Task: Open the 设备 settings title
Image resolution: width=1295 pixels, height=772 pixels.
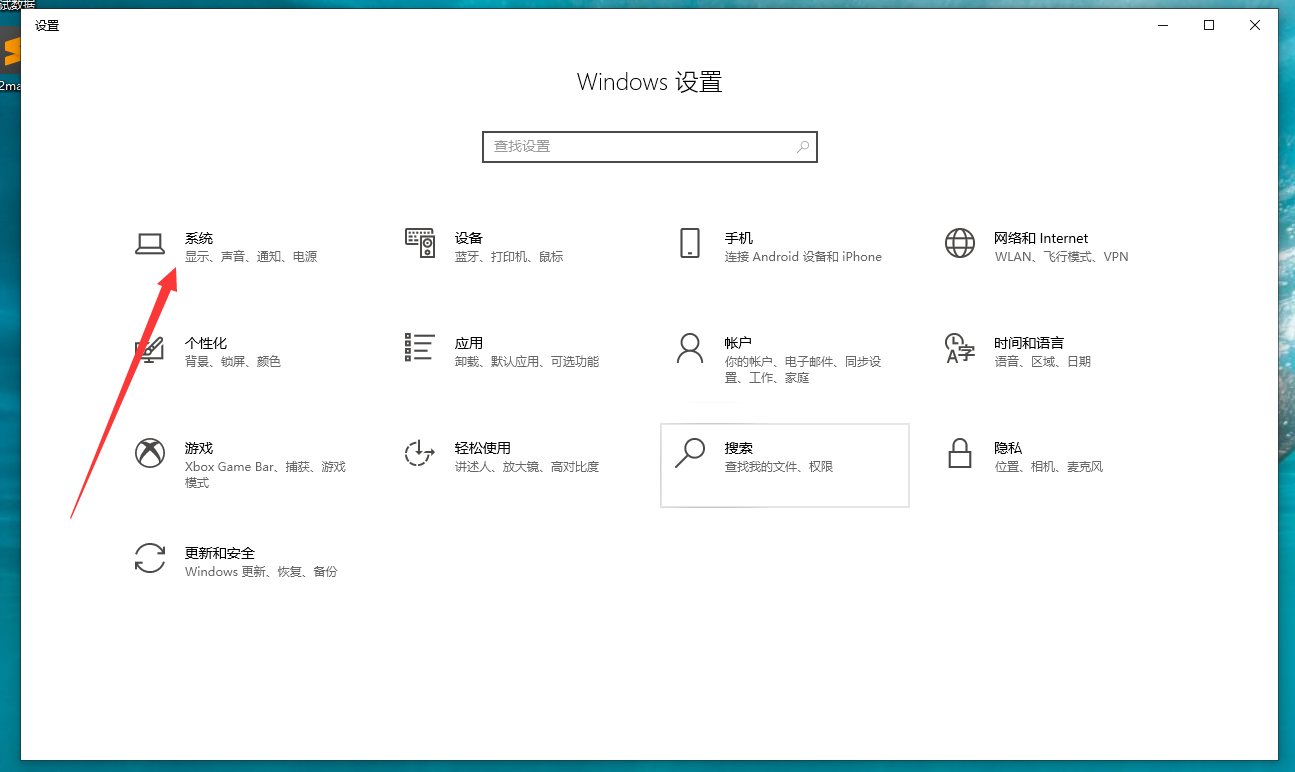Action: click(469, 238)
